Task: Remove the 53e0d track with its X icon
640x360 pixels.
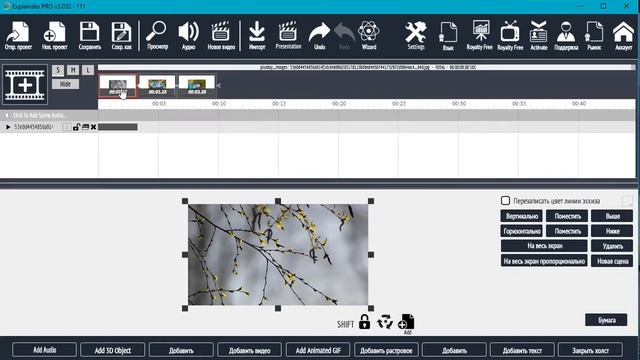Action: [93, 127]
